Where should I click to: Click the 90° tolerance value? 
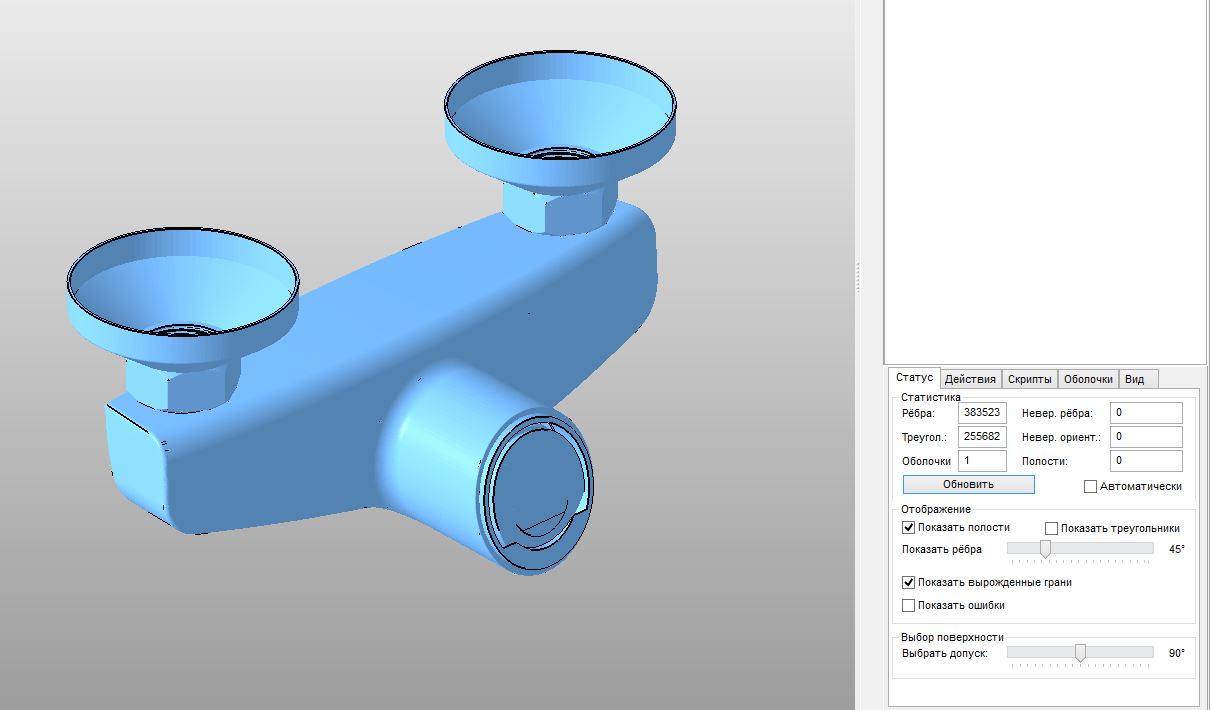click(x=1177, y=653)
